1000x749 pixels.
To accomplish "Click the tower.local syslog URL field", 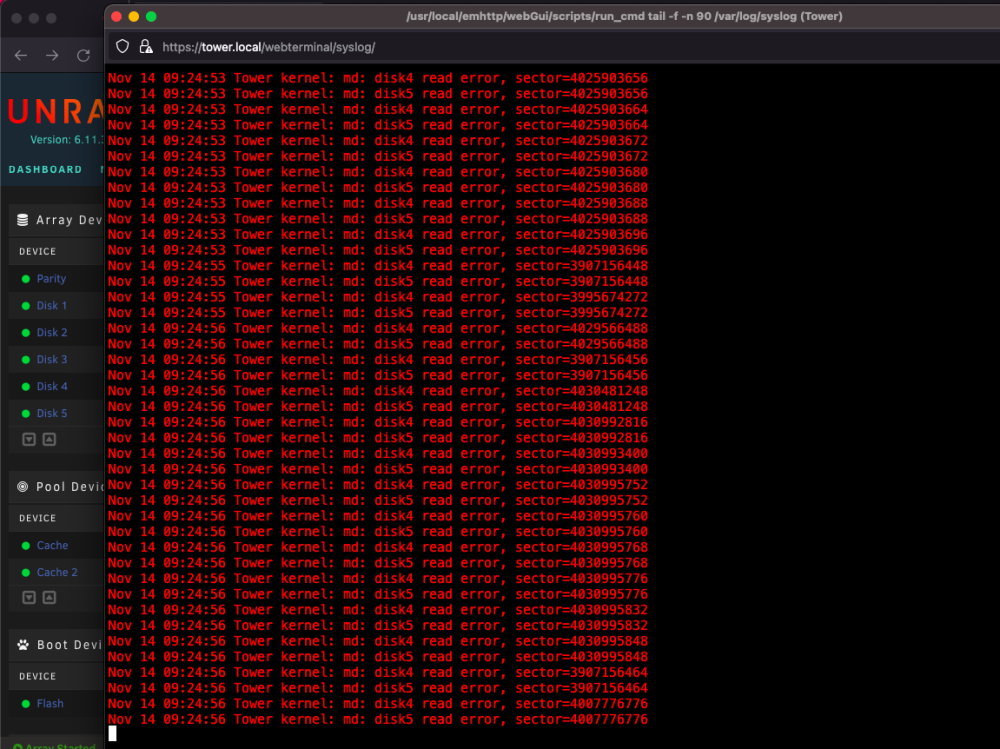I will [x=268, y=47].
